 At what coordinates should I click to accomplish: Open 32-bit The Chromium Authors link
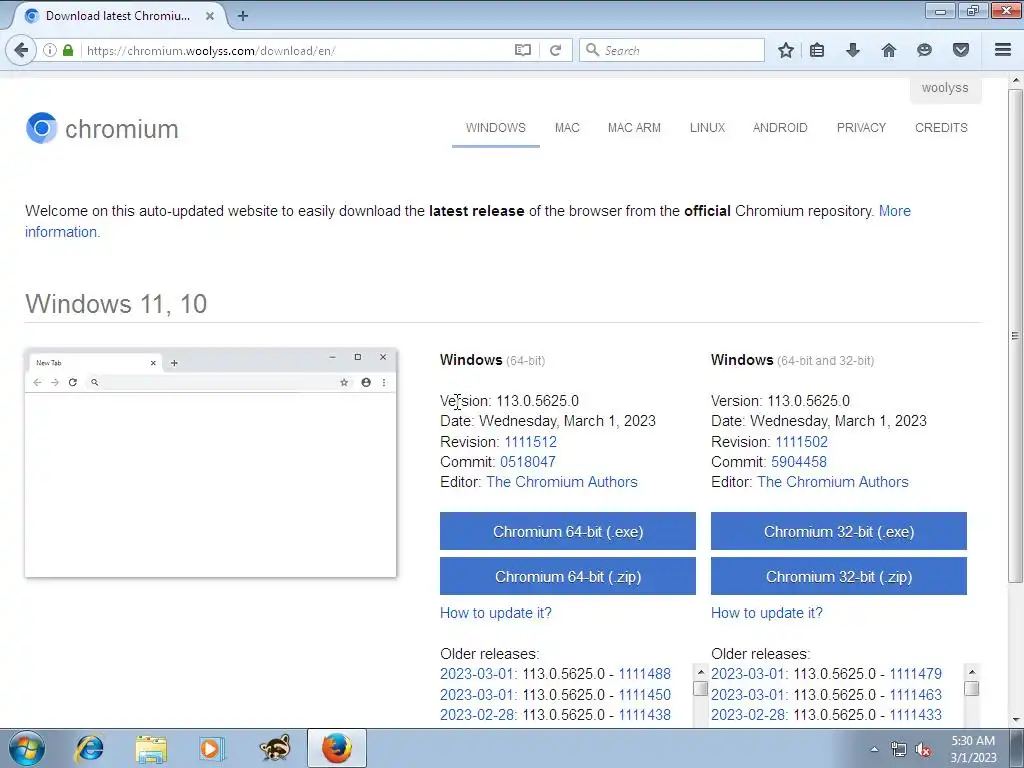[833, 482]
